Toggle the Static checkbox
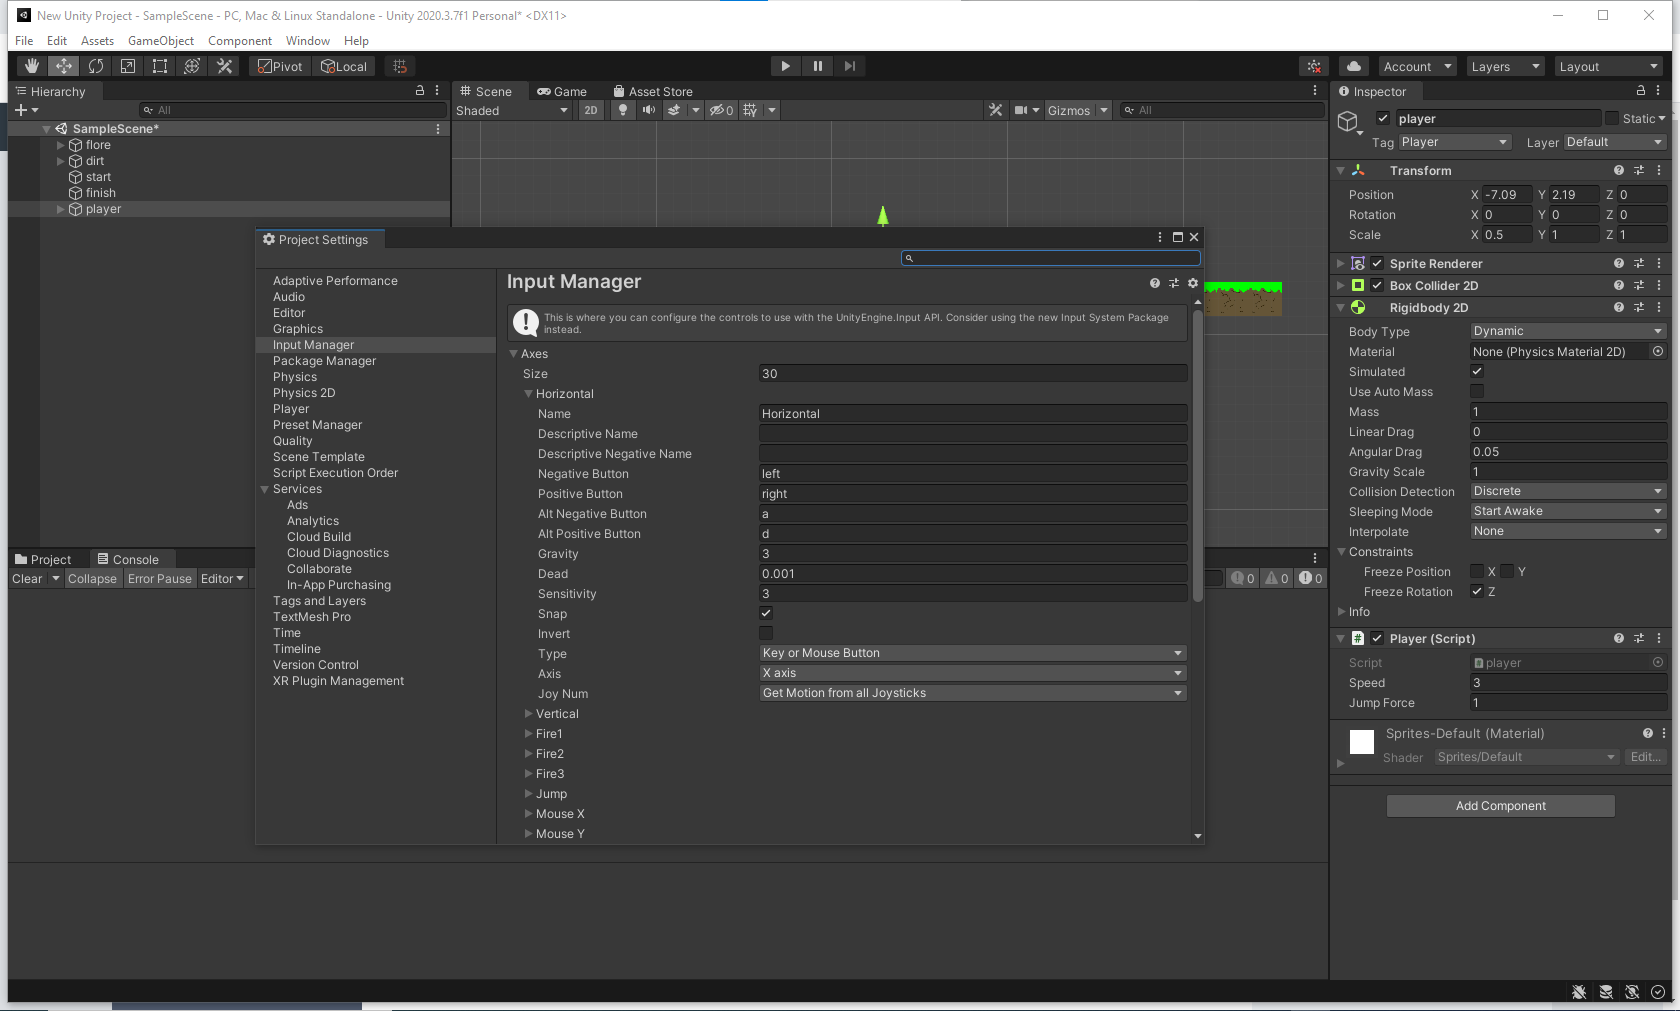Viewport: 1680px width, 1011px height. point(1612,118)
